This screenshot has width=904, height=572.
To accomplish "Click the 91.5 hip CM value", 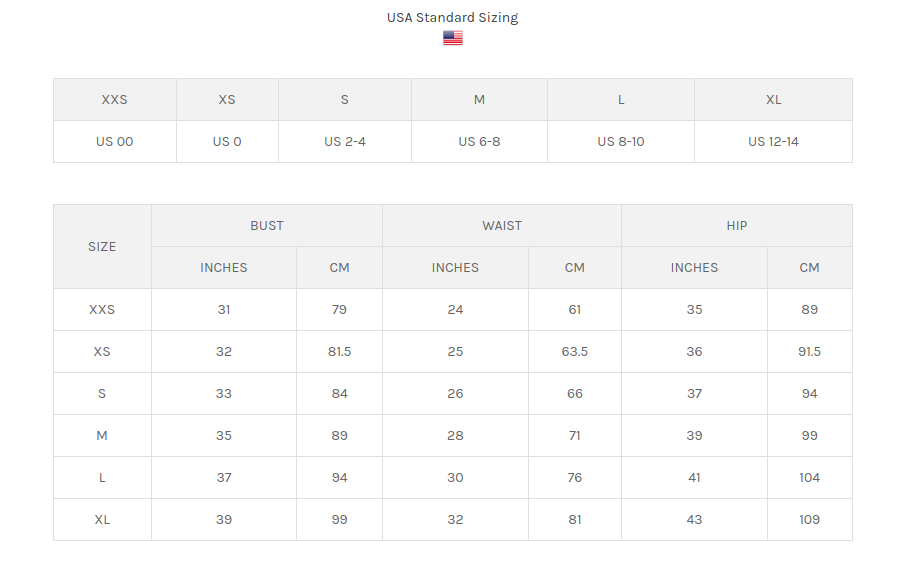I will click(809, 352).
